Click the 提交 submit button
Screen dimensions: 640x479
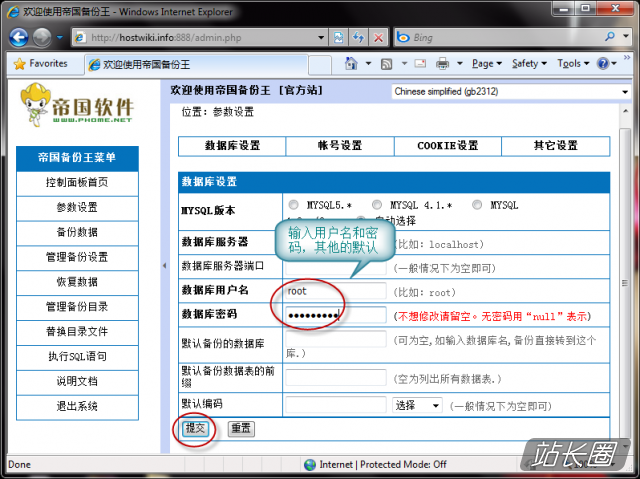(195, 428)
